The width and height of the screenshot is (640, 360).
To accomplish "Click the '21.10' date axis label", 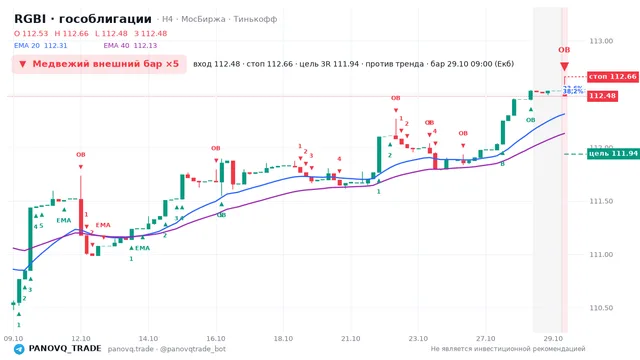I will [x=351, y=339].
